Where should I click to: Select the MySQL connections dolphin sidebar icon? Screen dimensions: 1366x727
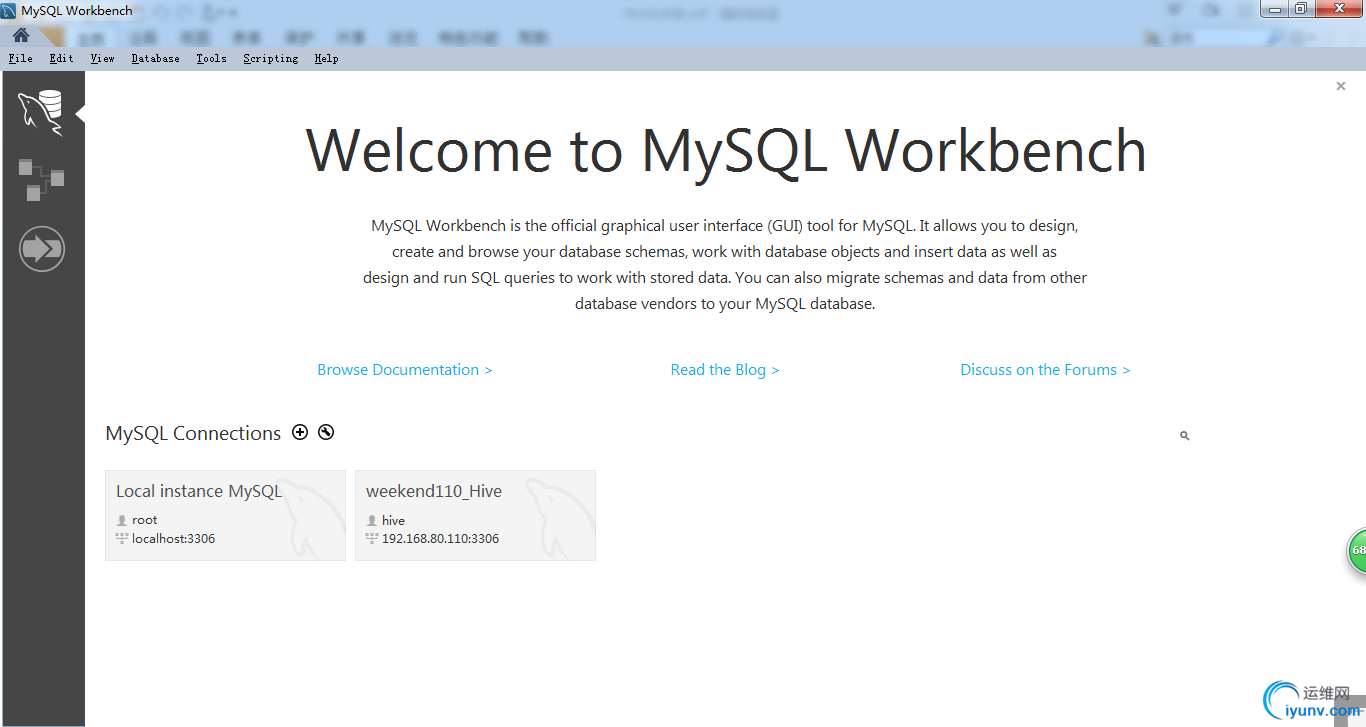41,112
